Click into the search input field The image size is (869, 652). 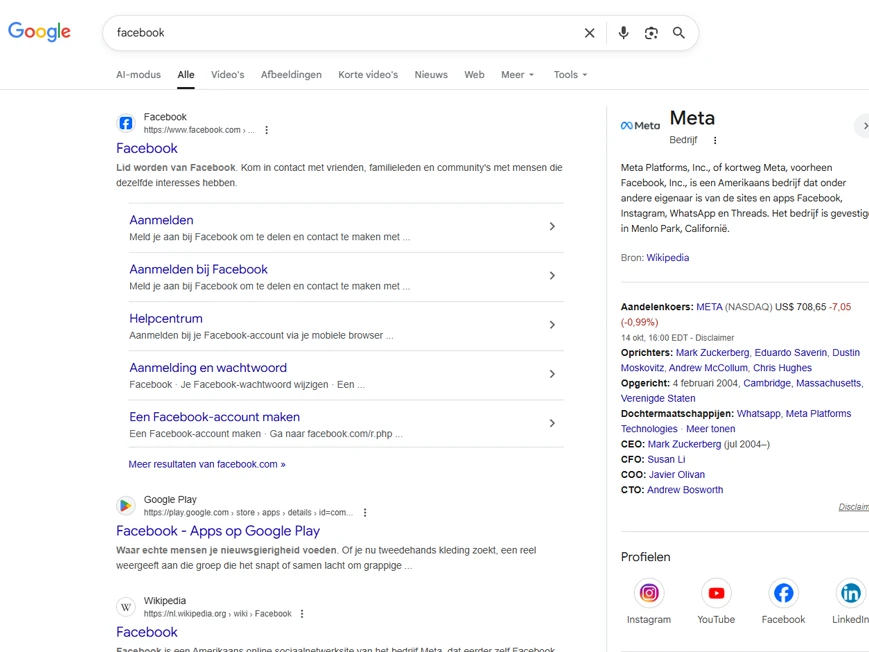[340, 33]
